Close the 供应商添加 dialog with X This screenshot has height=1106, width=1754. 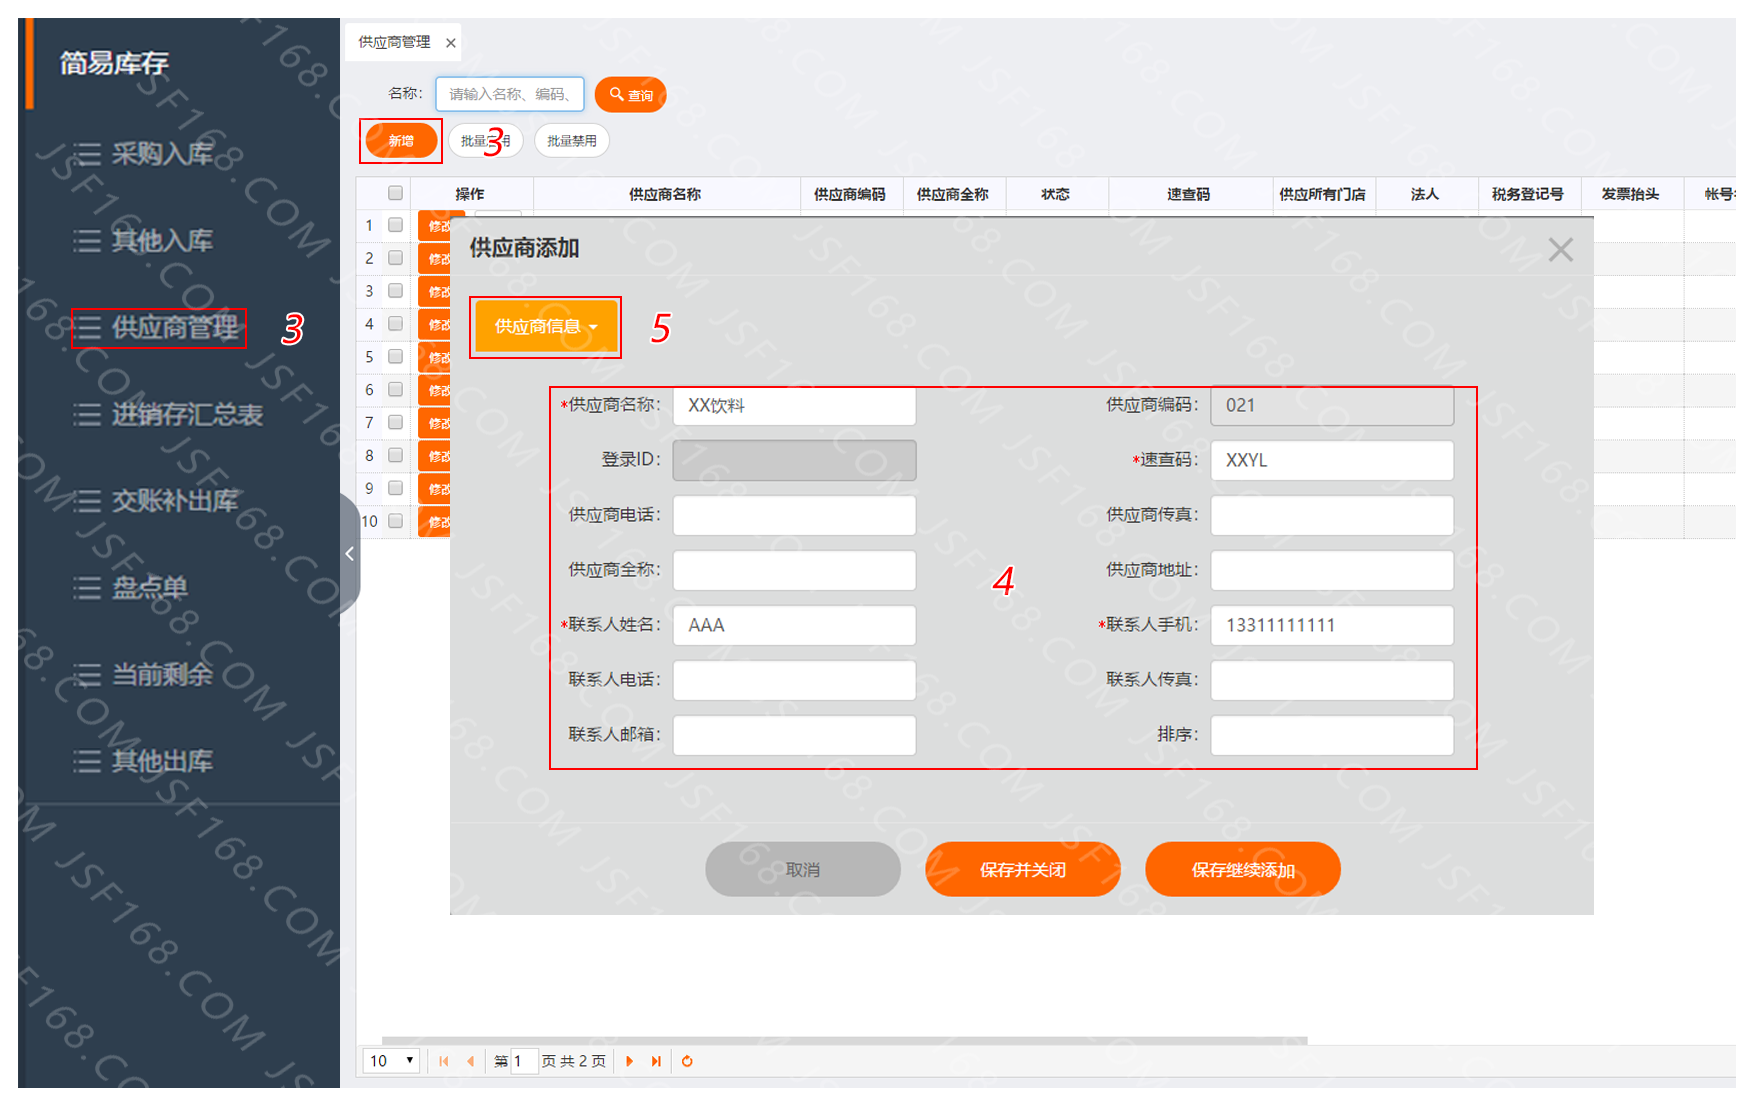1560,249
